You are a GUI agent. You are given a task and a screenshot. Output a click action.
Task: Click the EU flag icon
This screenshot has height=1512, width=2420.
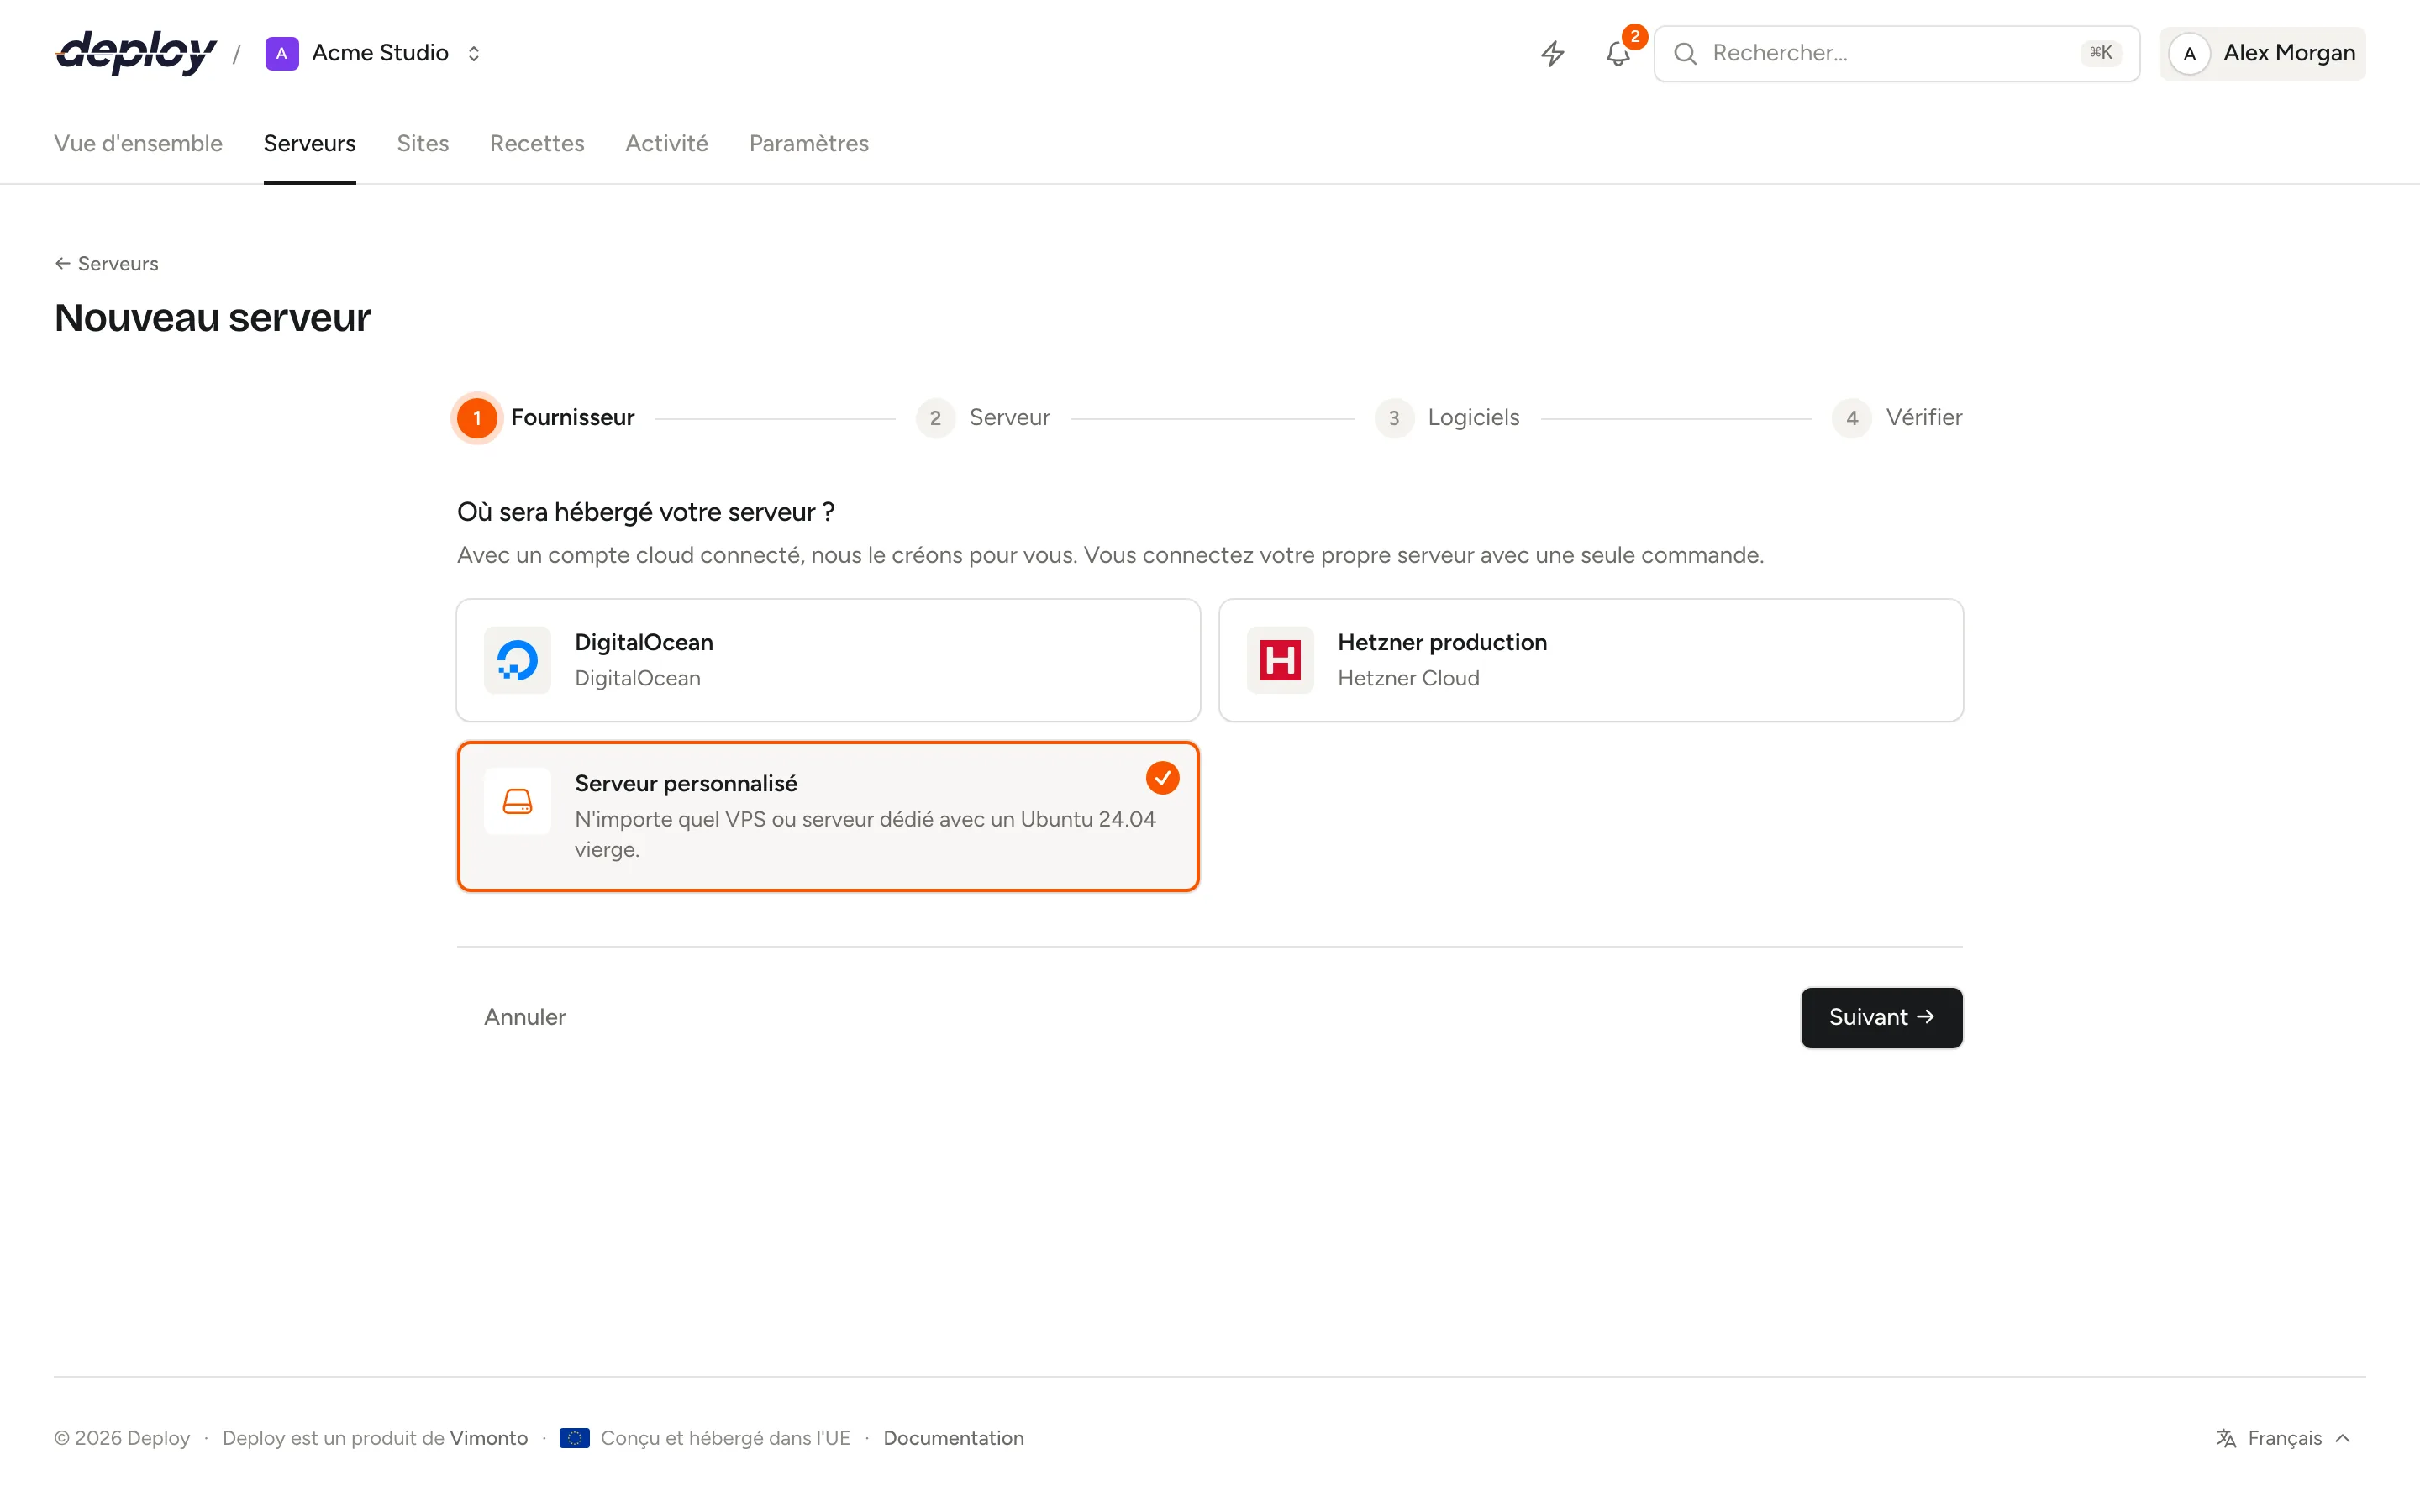(574, 1438)
